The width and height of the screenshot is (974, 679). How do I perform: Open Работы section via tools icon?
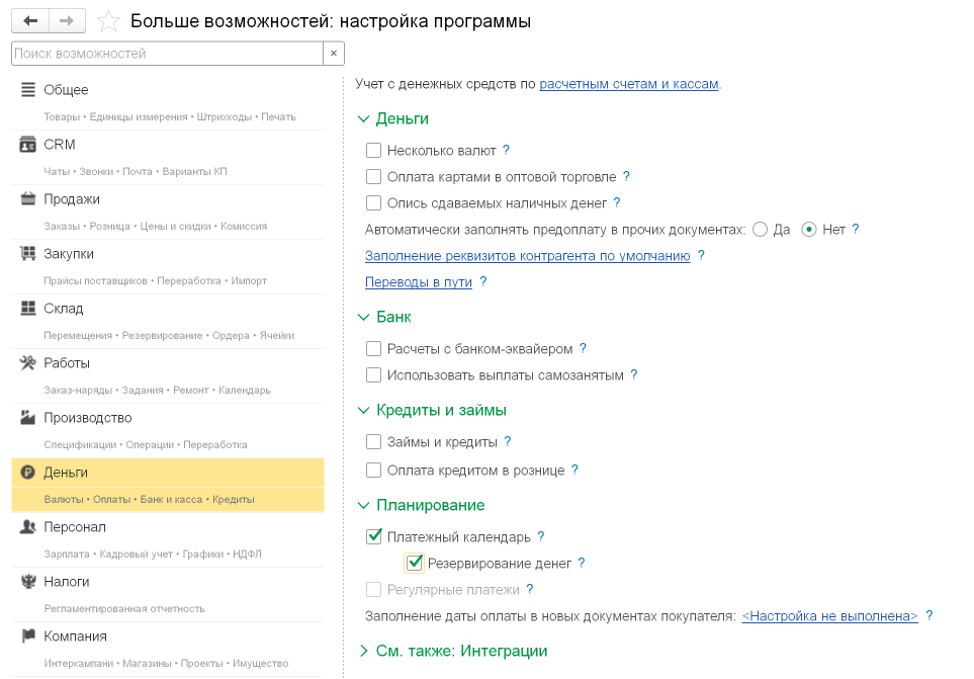(28, 363)
